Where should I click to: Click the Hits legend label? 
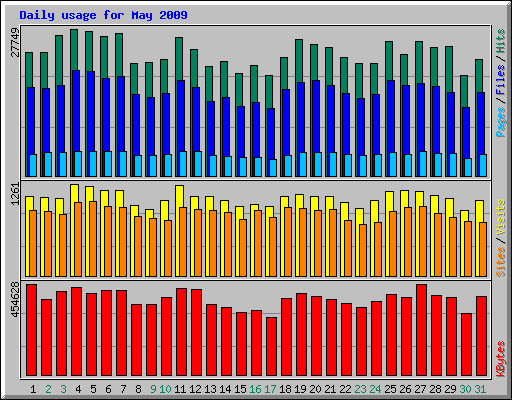click(501, 41)
